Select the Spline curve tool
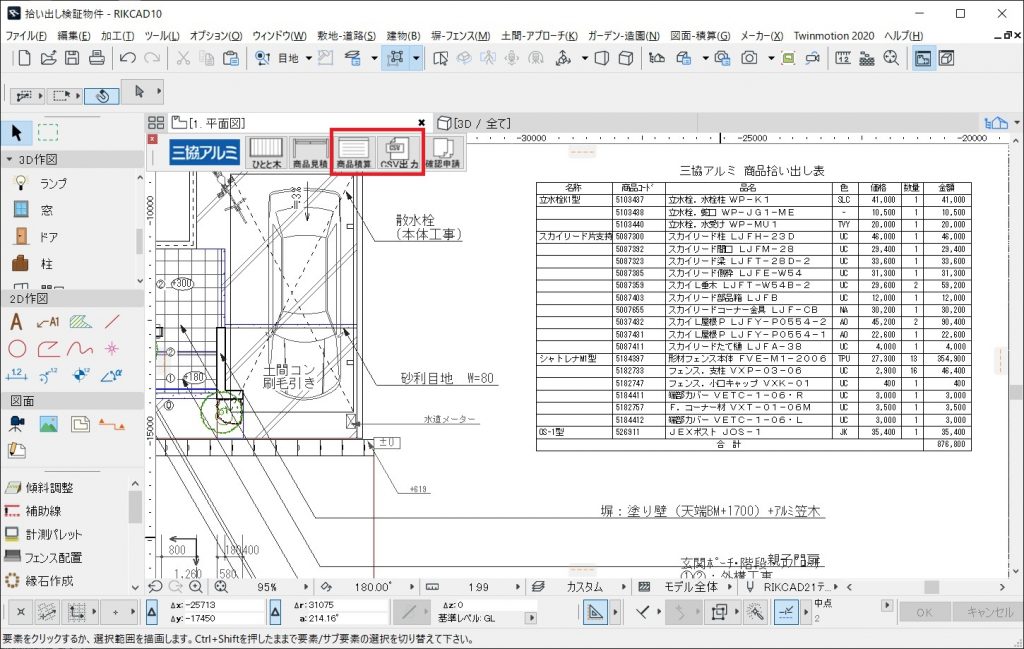 80,349
